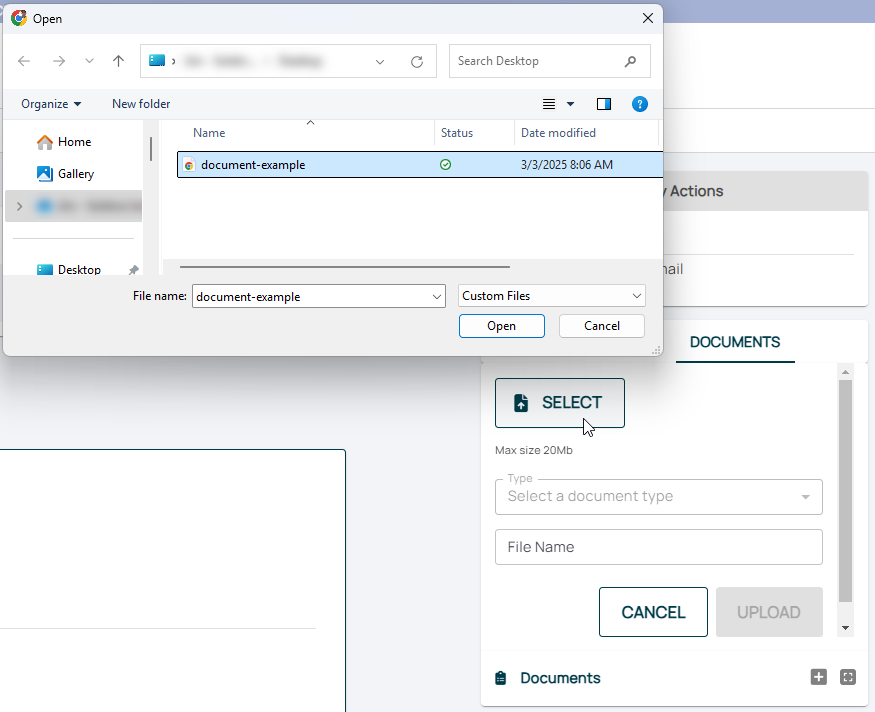This screenshot has width=875, height=712.
Task: Expand the File name combo box
Action: coord(436,296)
